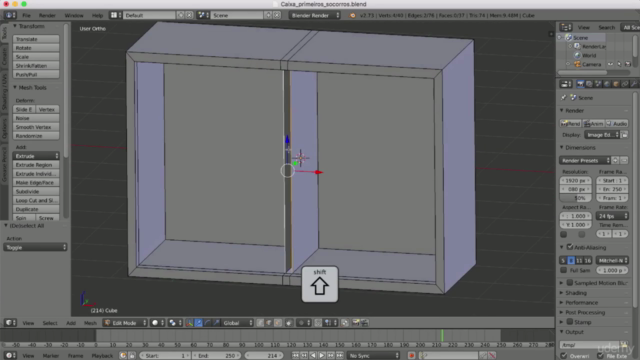Click the current frame 214 field

click(264, 356)
